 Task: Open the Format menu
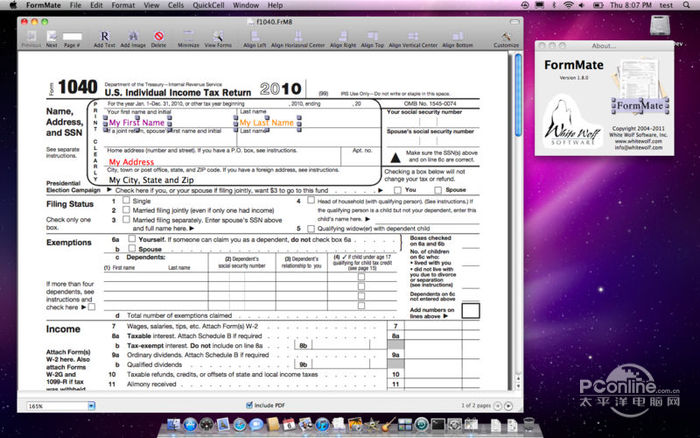pyautogui.click(x=123, y=5)
